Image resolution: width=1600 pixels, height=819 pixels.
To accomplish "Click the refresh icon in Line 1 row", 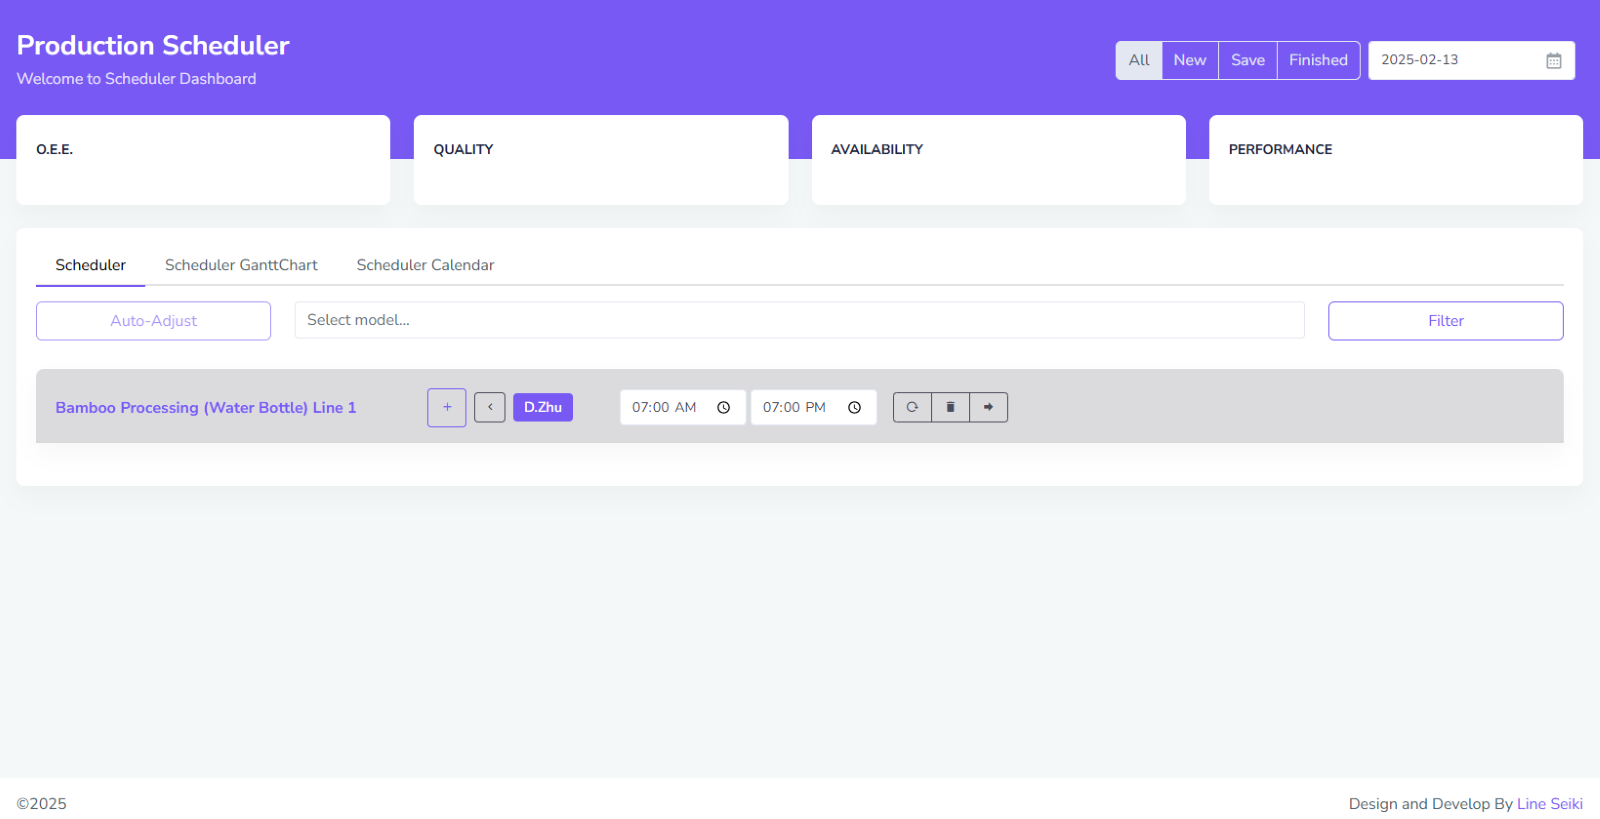I will [912, 407].
